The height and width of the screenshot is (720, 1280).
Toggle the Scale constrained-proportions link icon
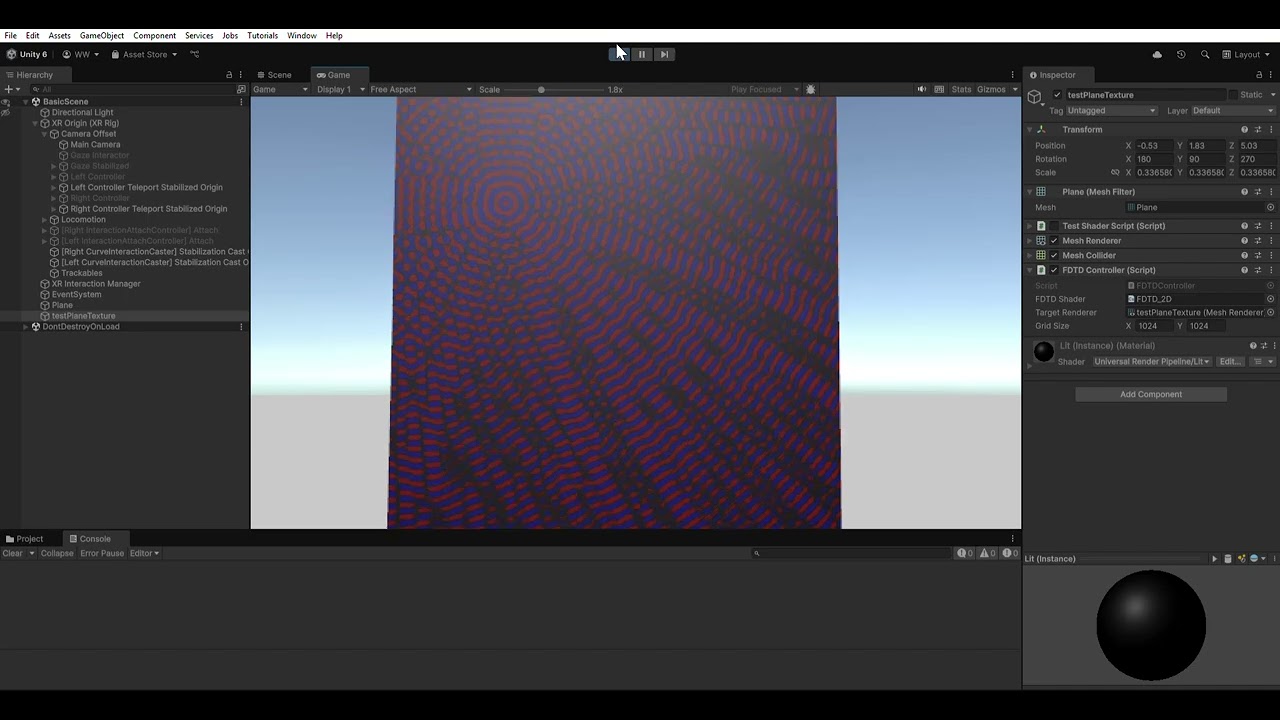pyautogui.click(x=1115, y=172)
